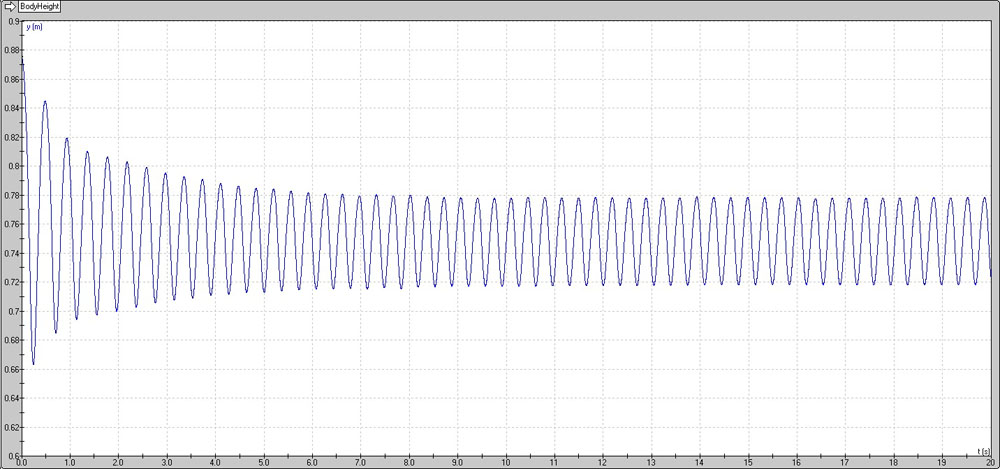Click the 0.68 vertical axis value
This screenshot has height=469, width=1000.
click(11, 340)
